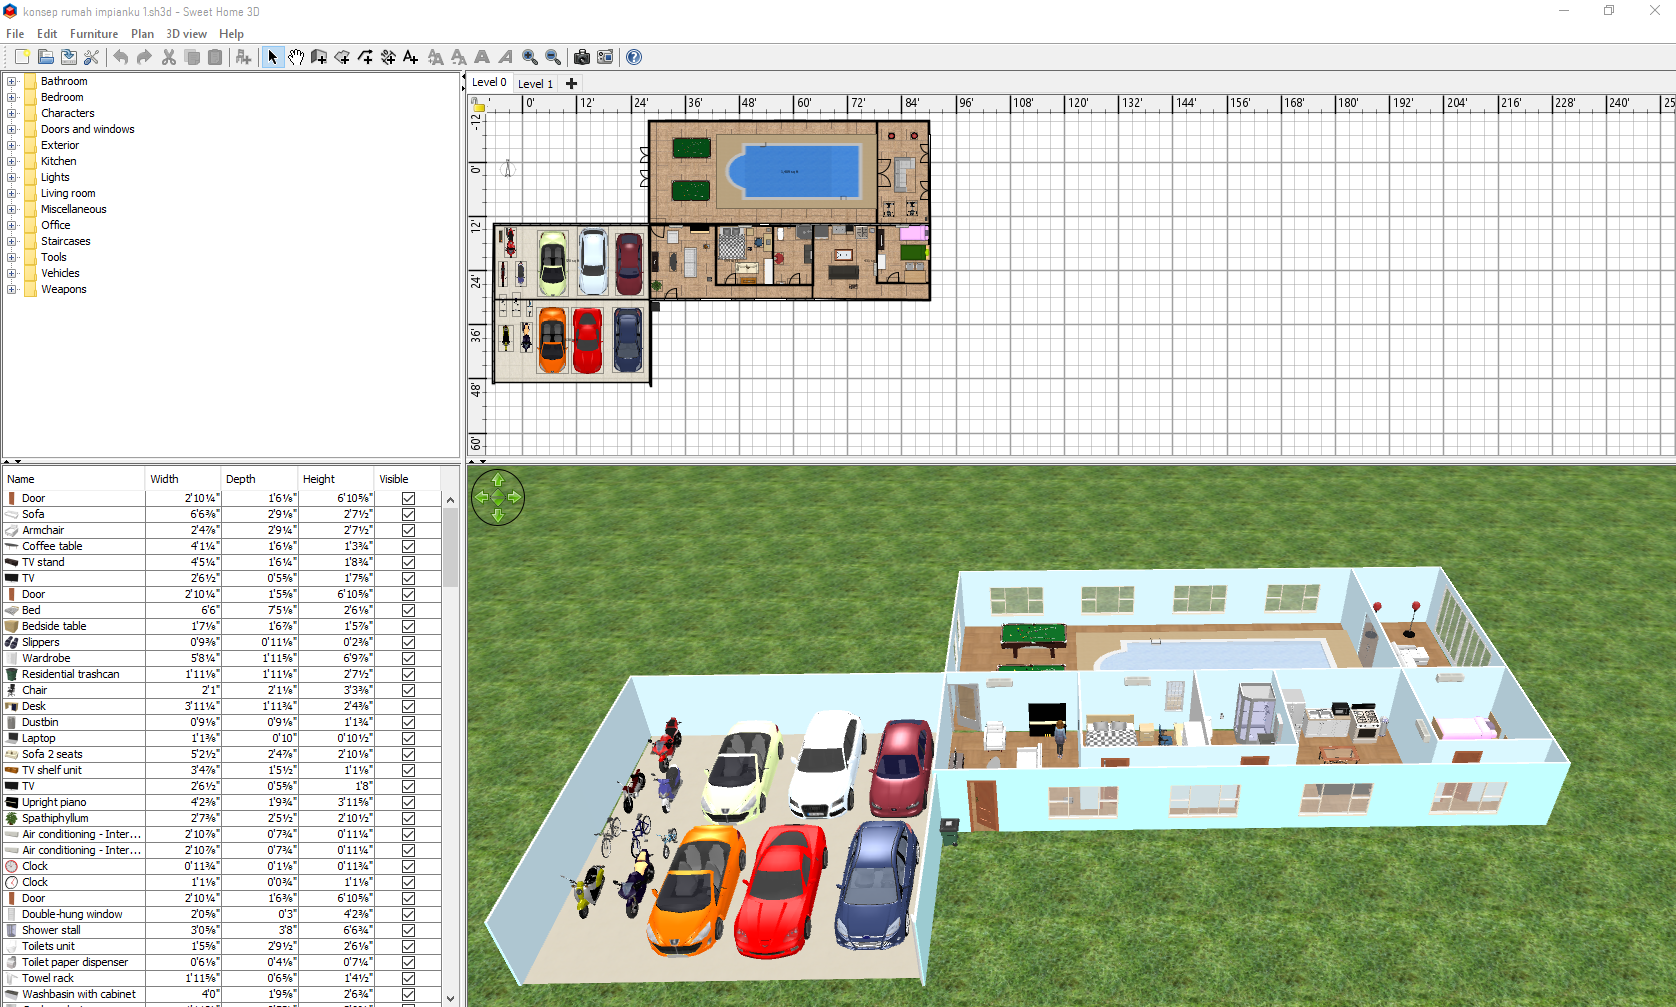Select the Create walls tool
1676x1007 pixels.
click(x=319, y=57)
